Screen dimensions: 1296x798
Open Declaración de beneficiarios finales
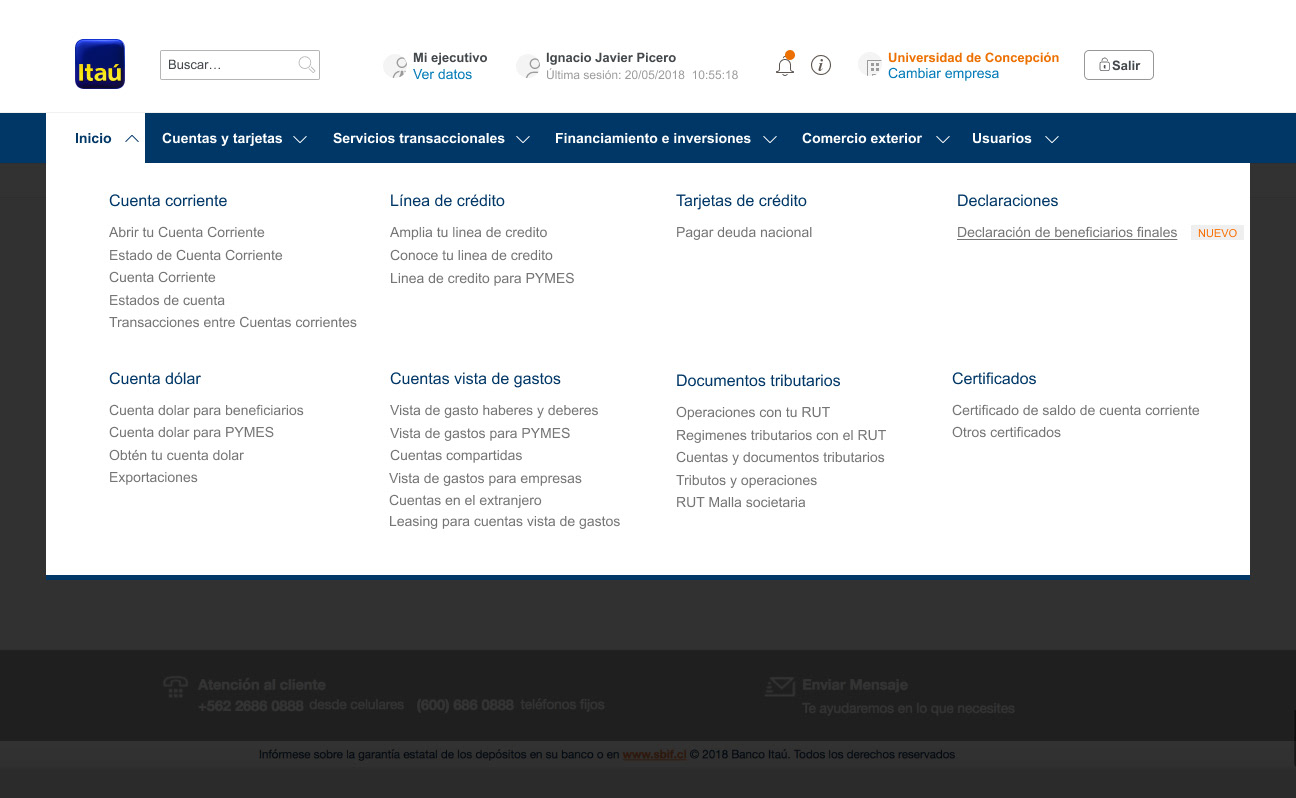coord(1067,232)
